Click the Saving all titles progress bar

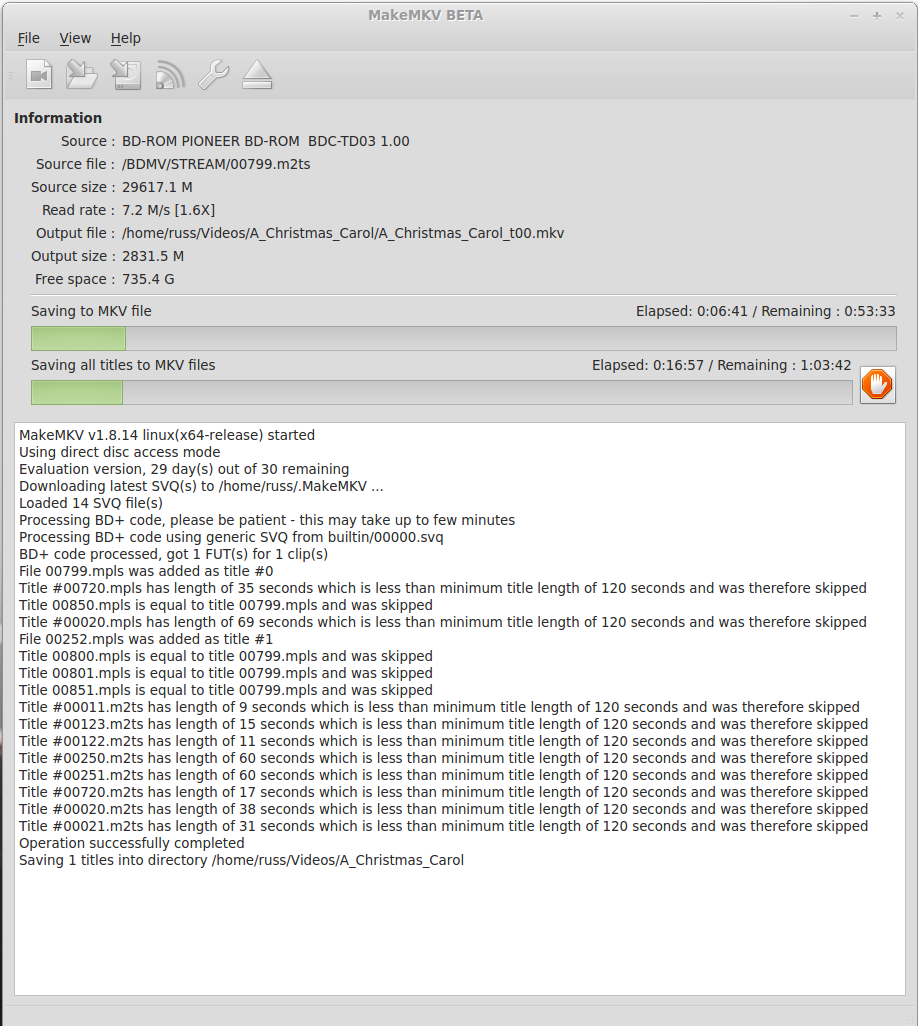[x=442, y=393]
